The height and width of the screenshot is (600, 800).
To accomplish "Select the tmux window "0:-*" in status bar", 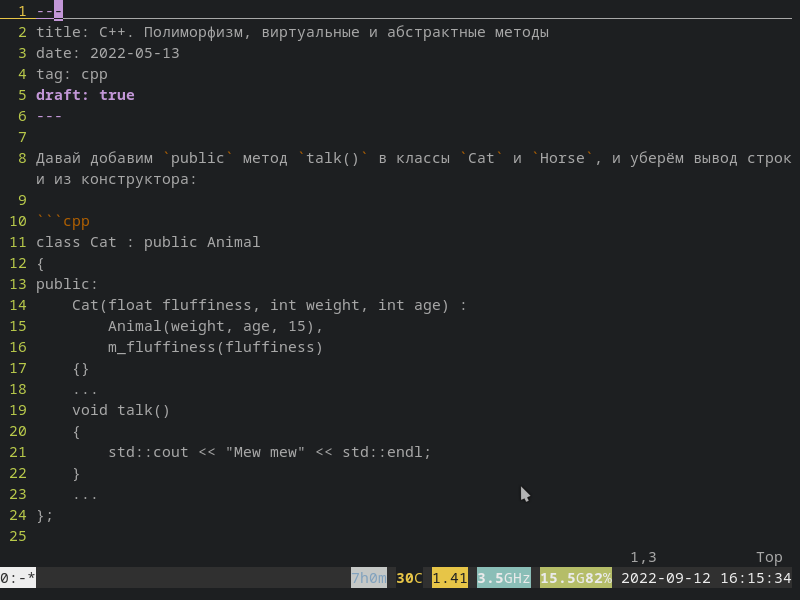I will tap(18, 578).
